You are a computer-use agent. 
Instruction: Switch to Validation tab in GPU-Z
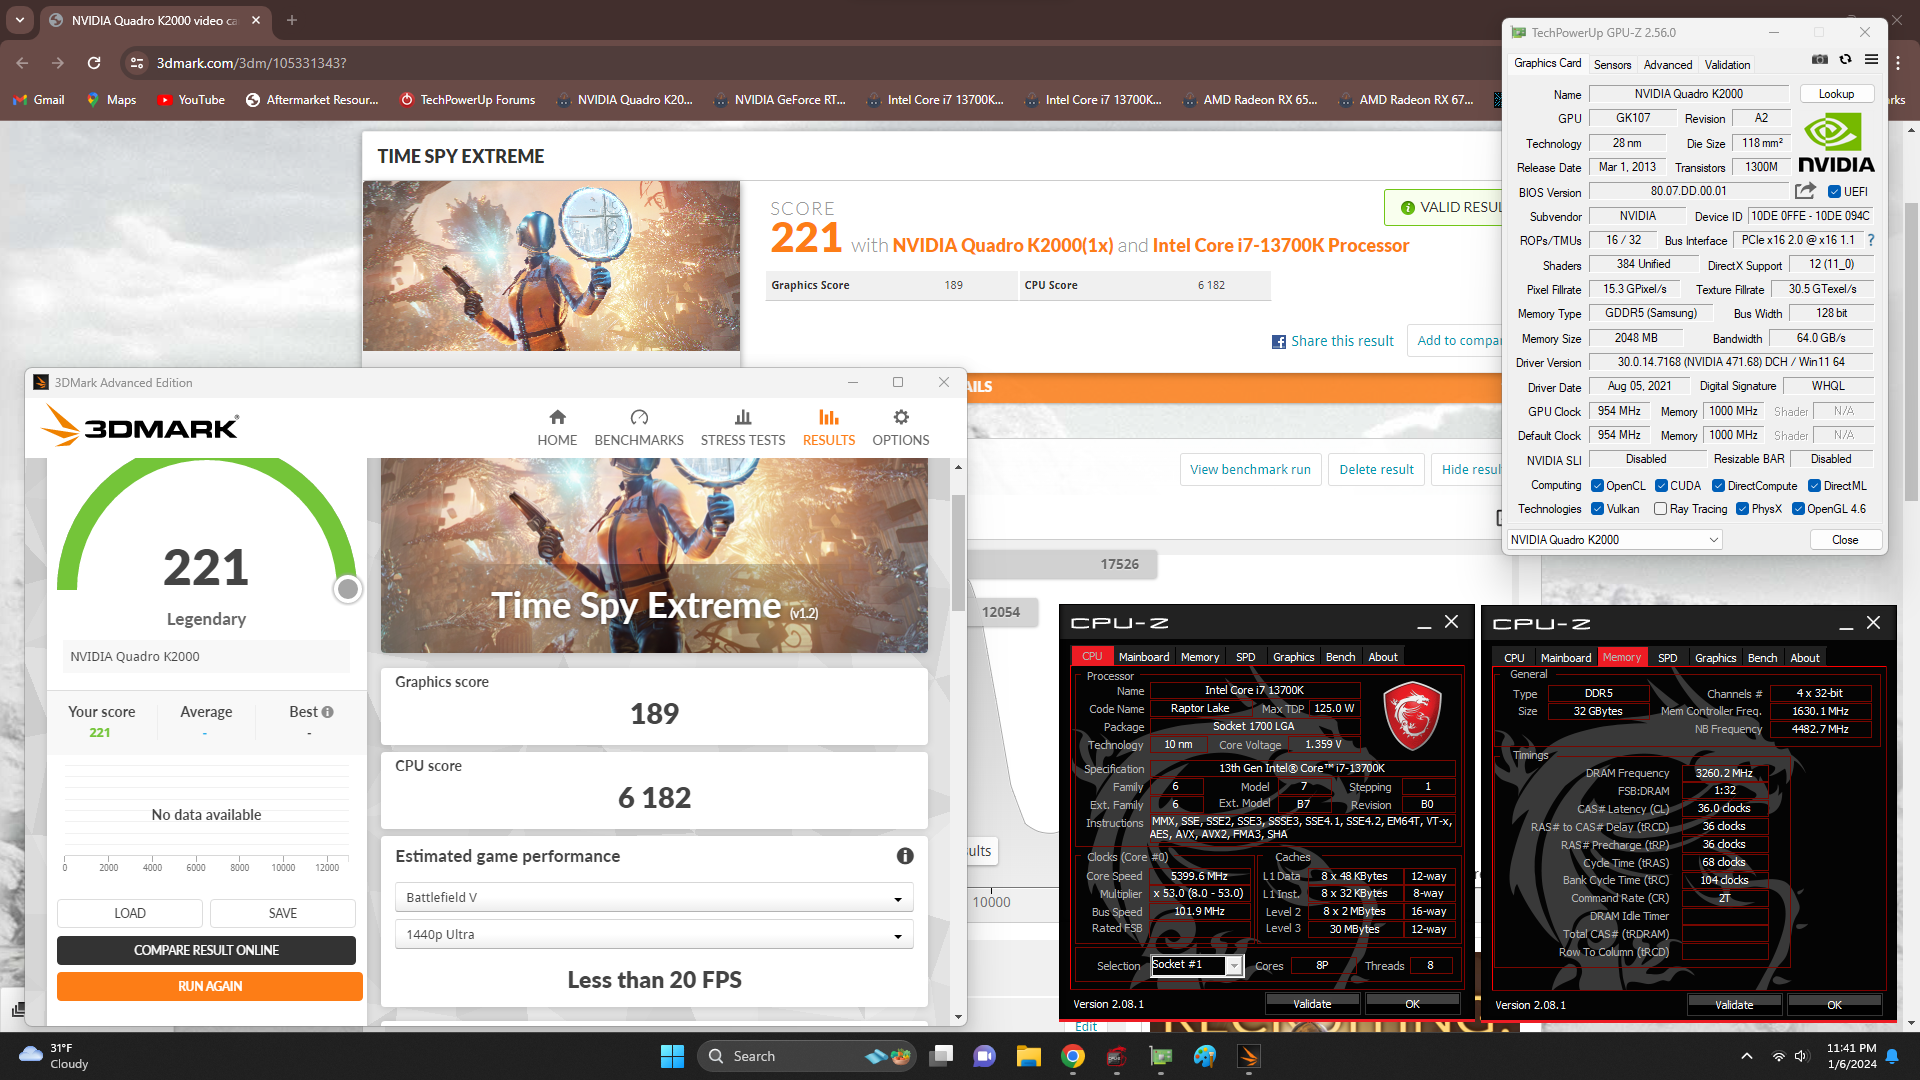(1727, 64)
